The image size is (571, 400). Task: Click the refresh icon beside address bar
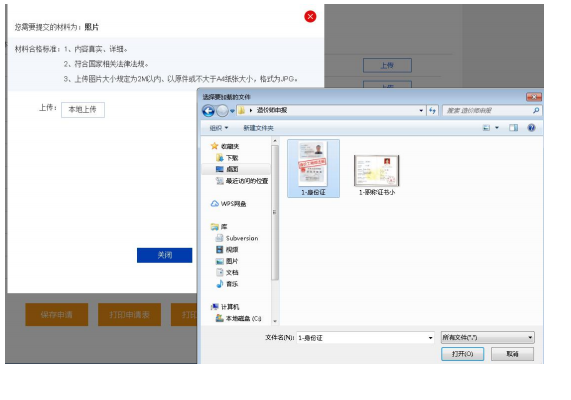(432, 110)
